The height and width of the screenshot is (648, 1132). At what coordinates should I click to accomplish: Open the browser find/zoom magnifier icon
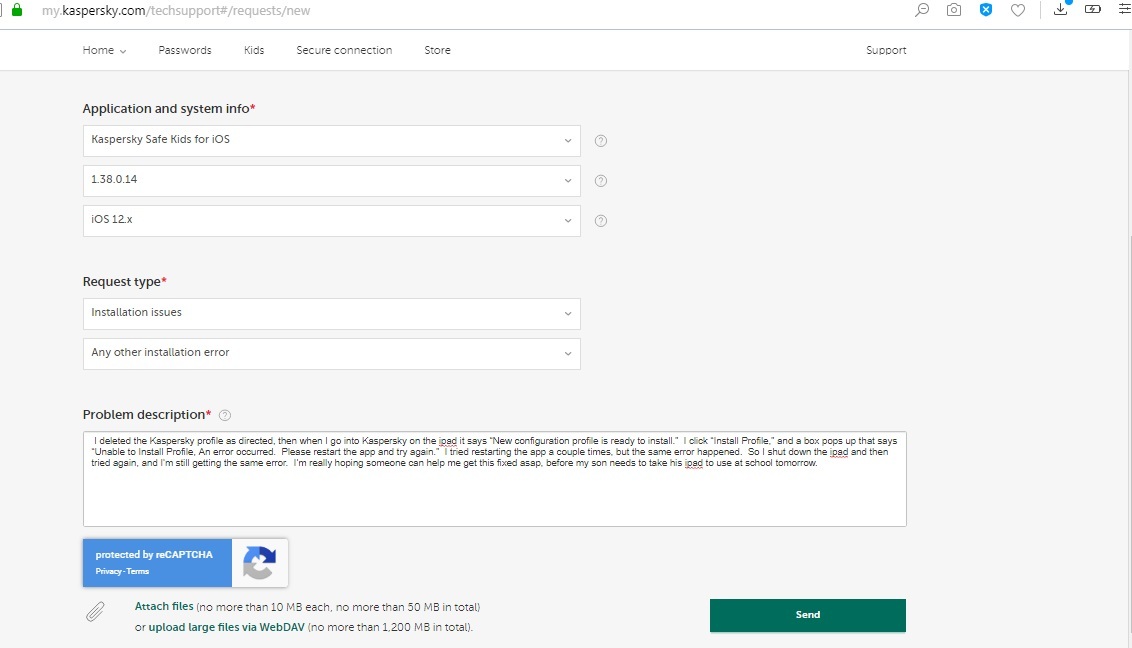(922, 10)
